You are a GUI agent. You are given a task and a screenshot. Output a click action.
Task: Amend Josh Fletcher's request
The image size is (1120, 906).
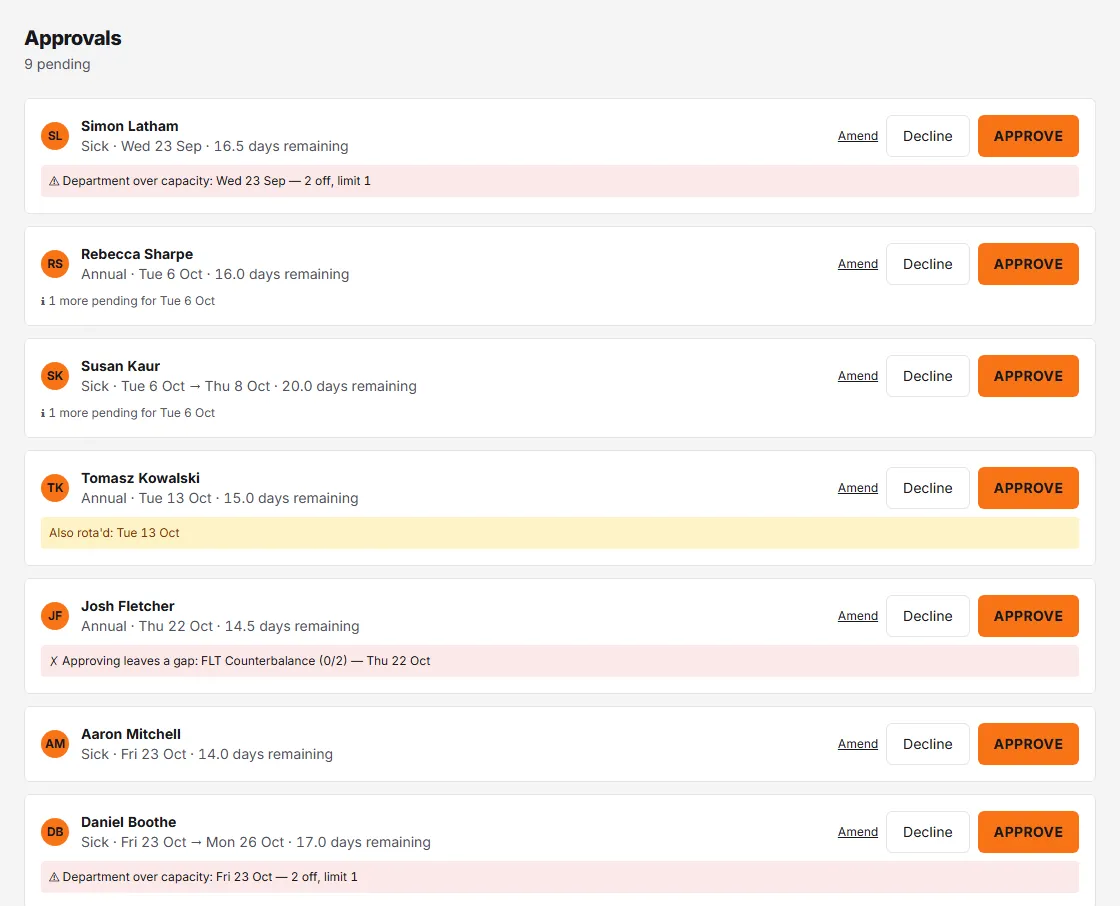coord(858,616)
